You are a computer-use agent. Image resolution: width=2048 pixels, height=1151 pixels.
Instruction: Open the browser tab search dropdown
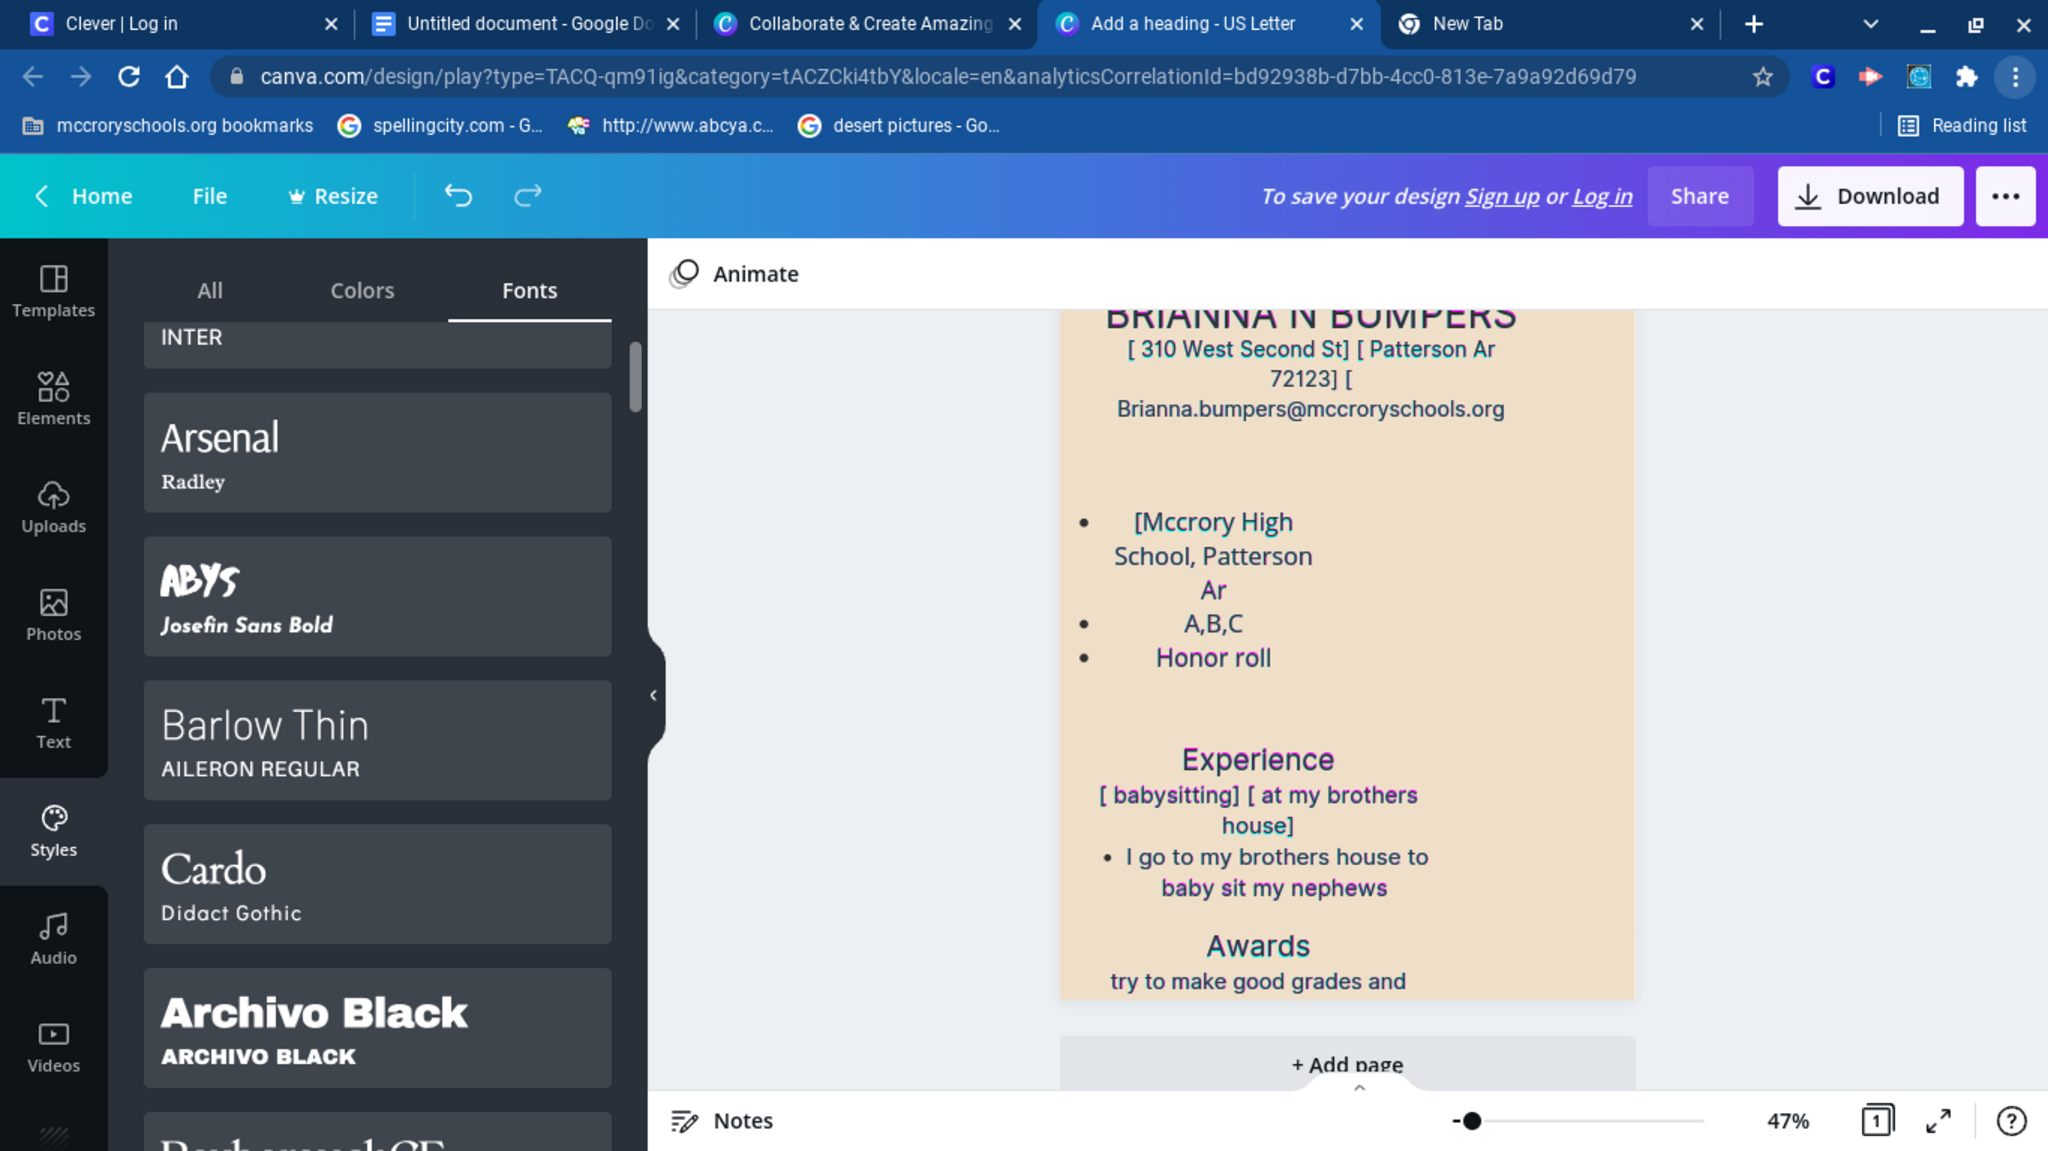(x=1870, y=24)
